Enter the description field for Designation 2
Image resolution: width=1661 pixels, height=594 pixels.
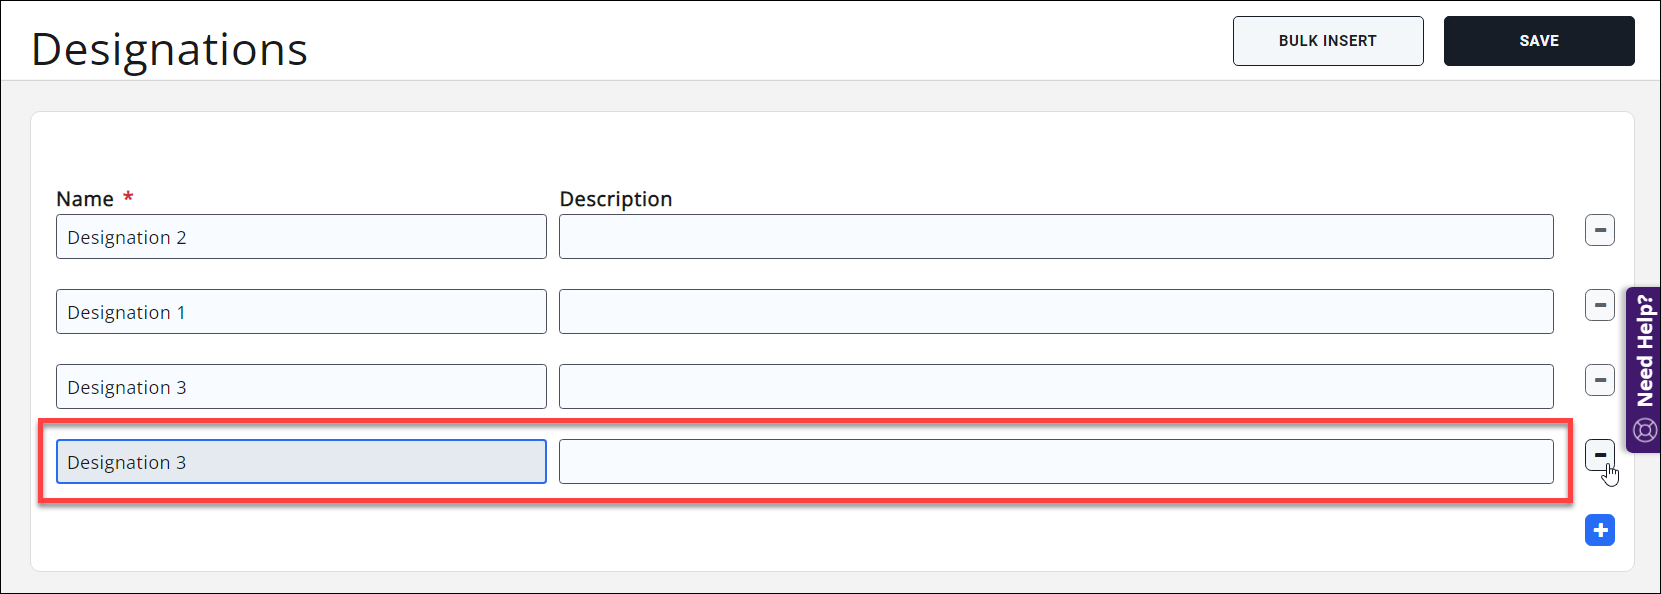1055,237
